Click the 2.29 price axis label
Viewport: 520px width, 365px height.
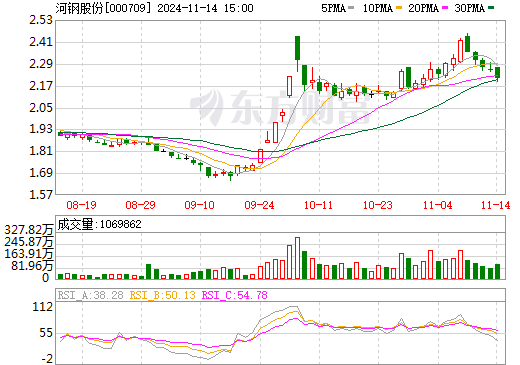tap(41, 64)
